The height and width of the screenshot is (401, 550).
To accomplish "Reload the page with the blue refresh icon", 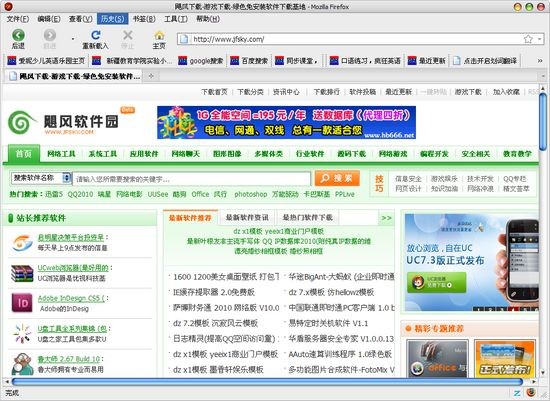I will point(95,35).
